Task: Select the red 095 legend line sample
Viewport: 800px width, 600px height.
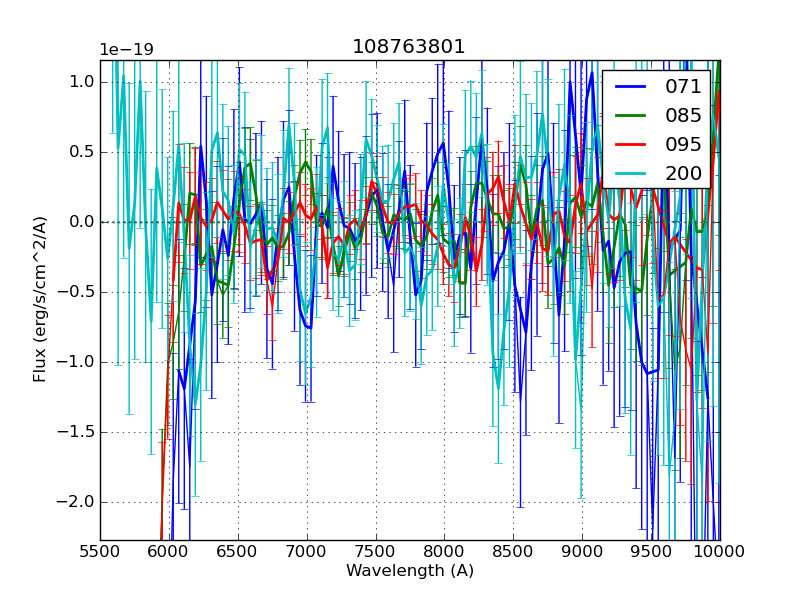Action: click(631, 144)
